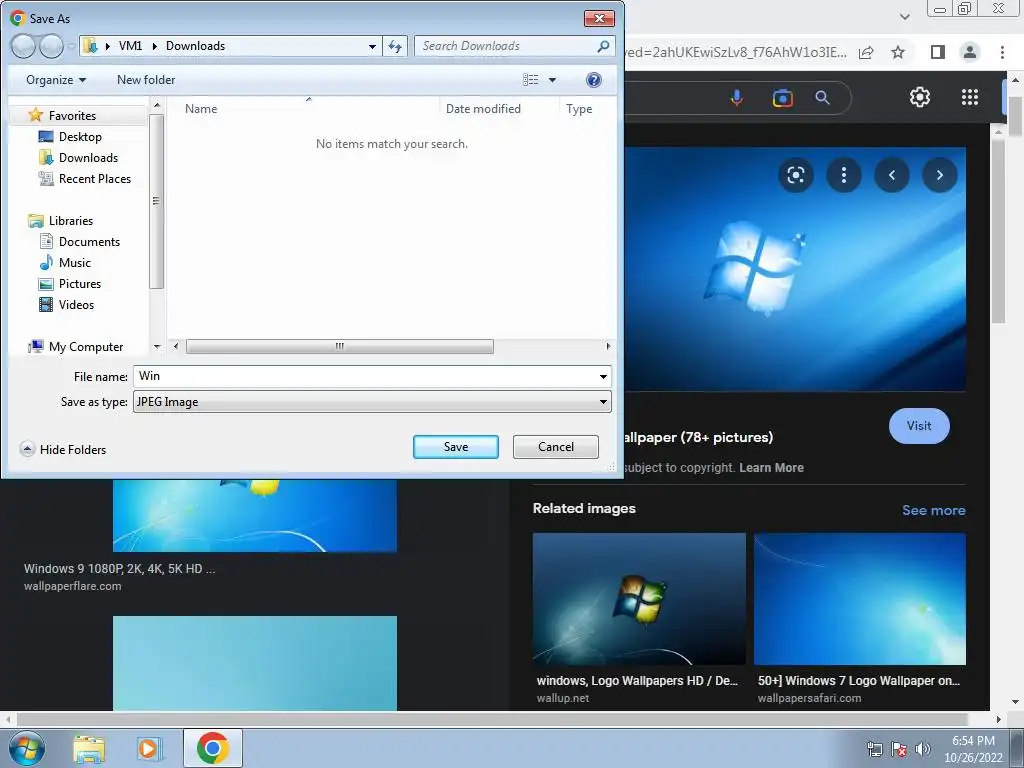Click the See more related images link
The width and height of the screenshot is (1024, 768).
click(x=933, y=510)
